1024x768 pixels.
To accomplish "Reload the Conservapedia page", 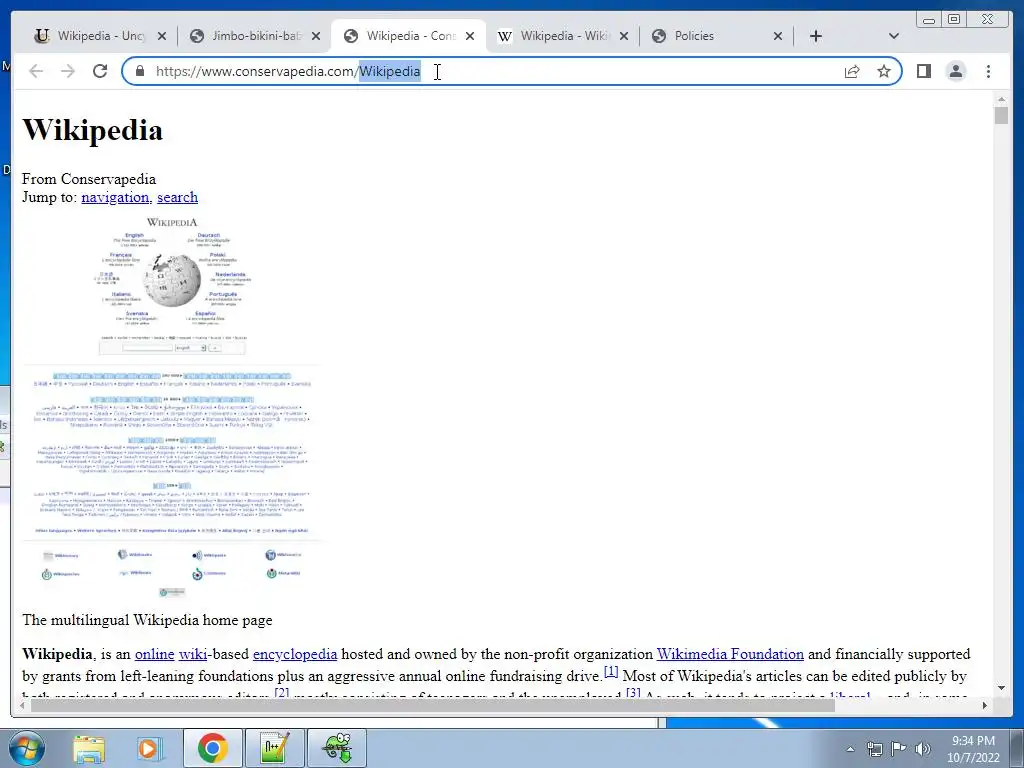I will [100, 71].
